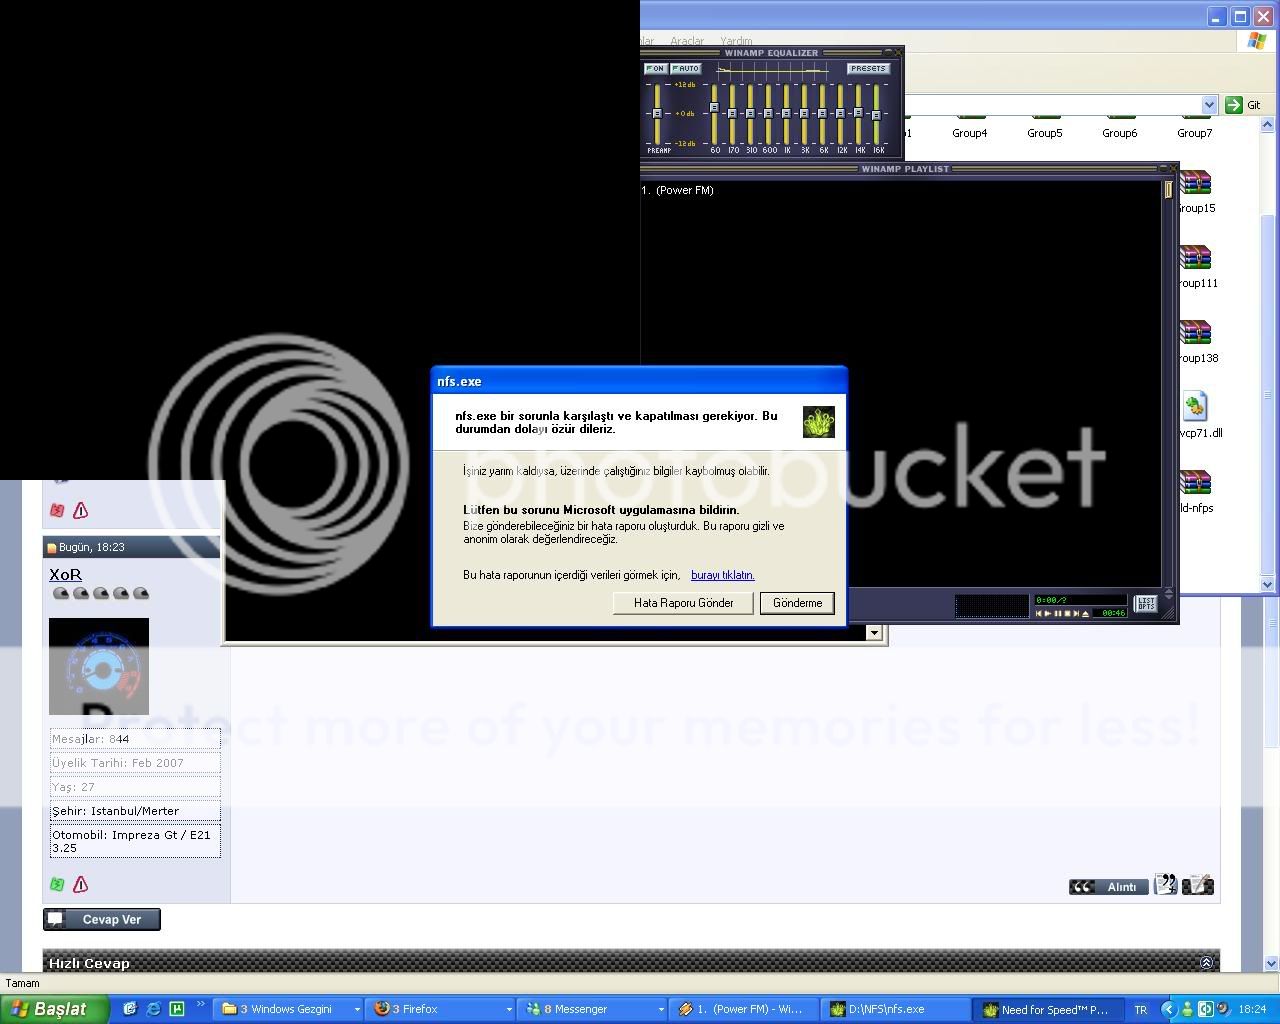Open the 'burayı tıklatın' link
1280x1024 pixels.
(722, 575)
